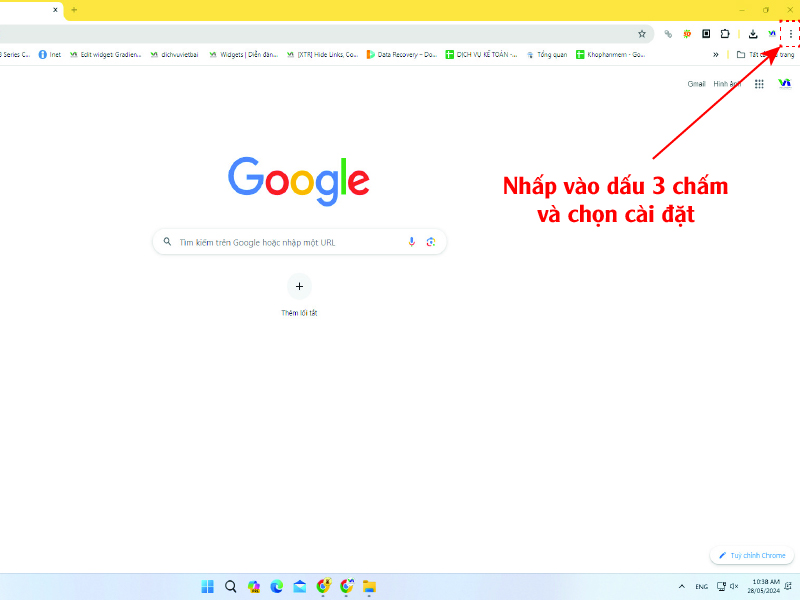Image resolution: width=800 pixels, height=600 pixels.
Task: Open the DỊCH VỤ KẾ TOÁN bookmark
Action: (482, 55)
